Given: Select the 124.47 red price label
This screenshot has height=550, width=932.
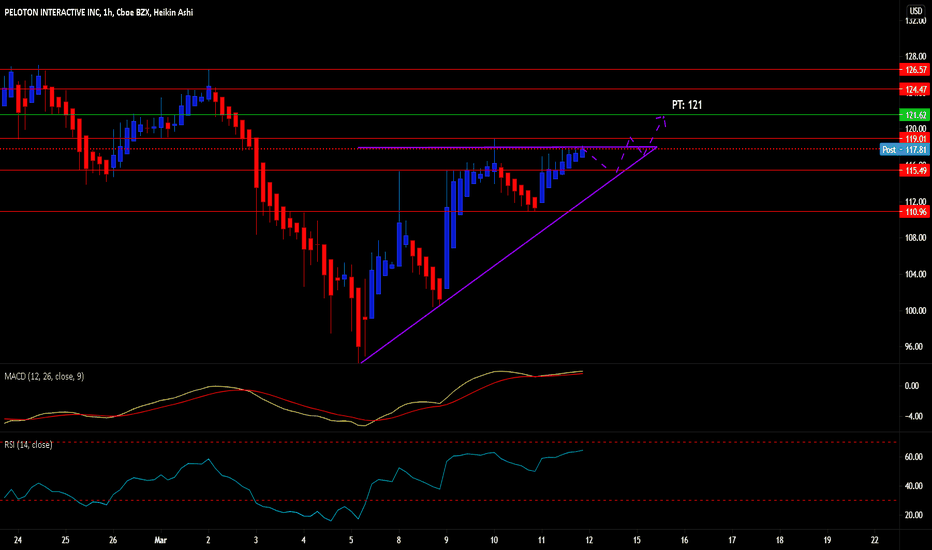Looking at the screenshot, I should click(x=914, y=90).
